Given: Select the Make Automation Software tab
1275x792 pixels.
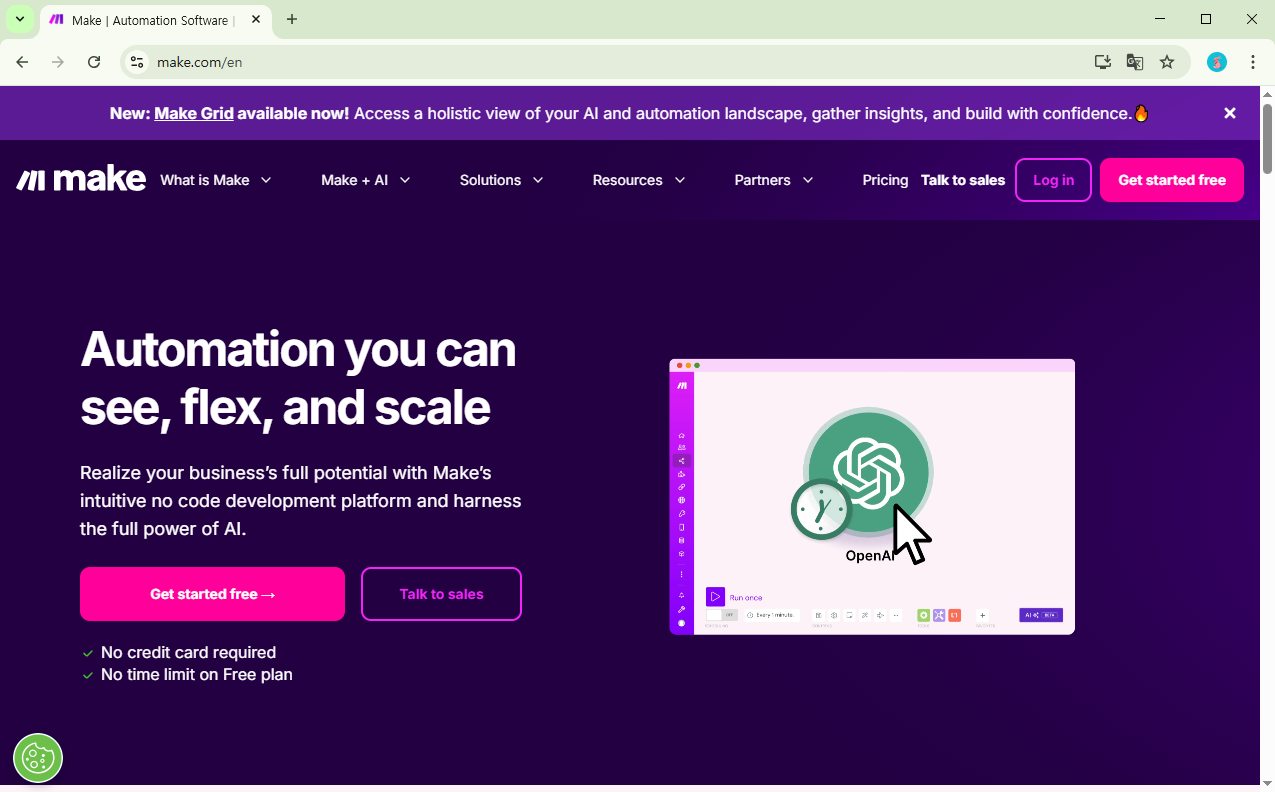Looking at the screenshot, I should click(154, 19).
